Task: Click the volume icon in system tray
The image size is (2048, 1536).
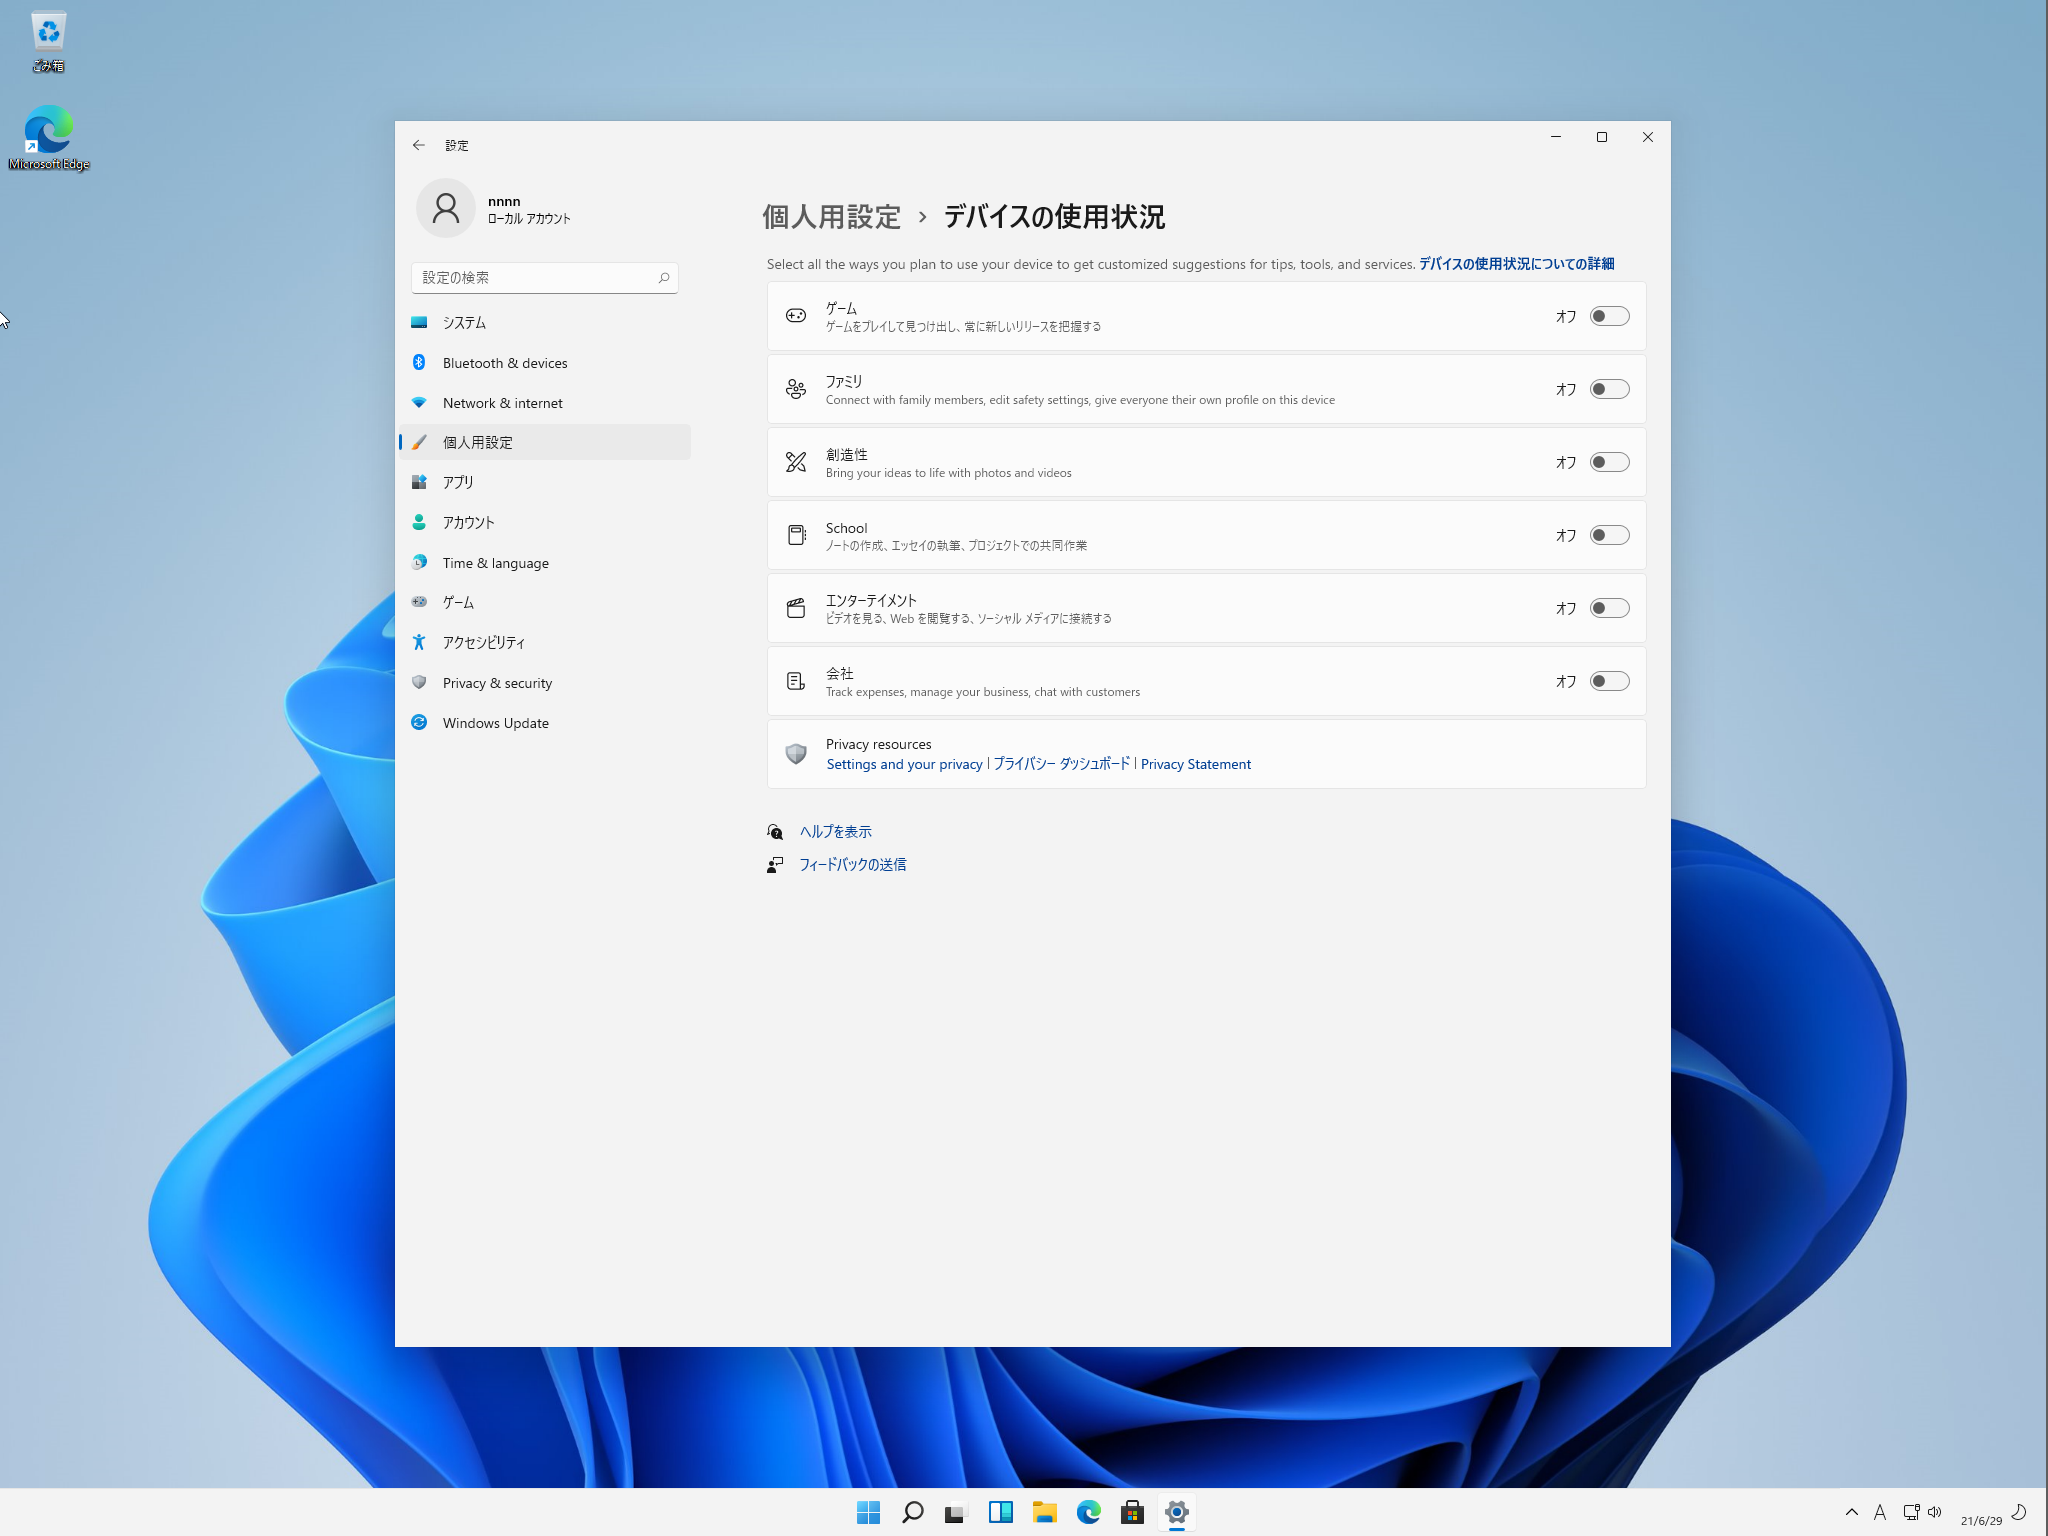Action: click(x=1935, y=1512)
